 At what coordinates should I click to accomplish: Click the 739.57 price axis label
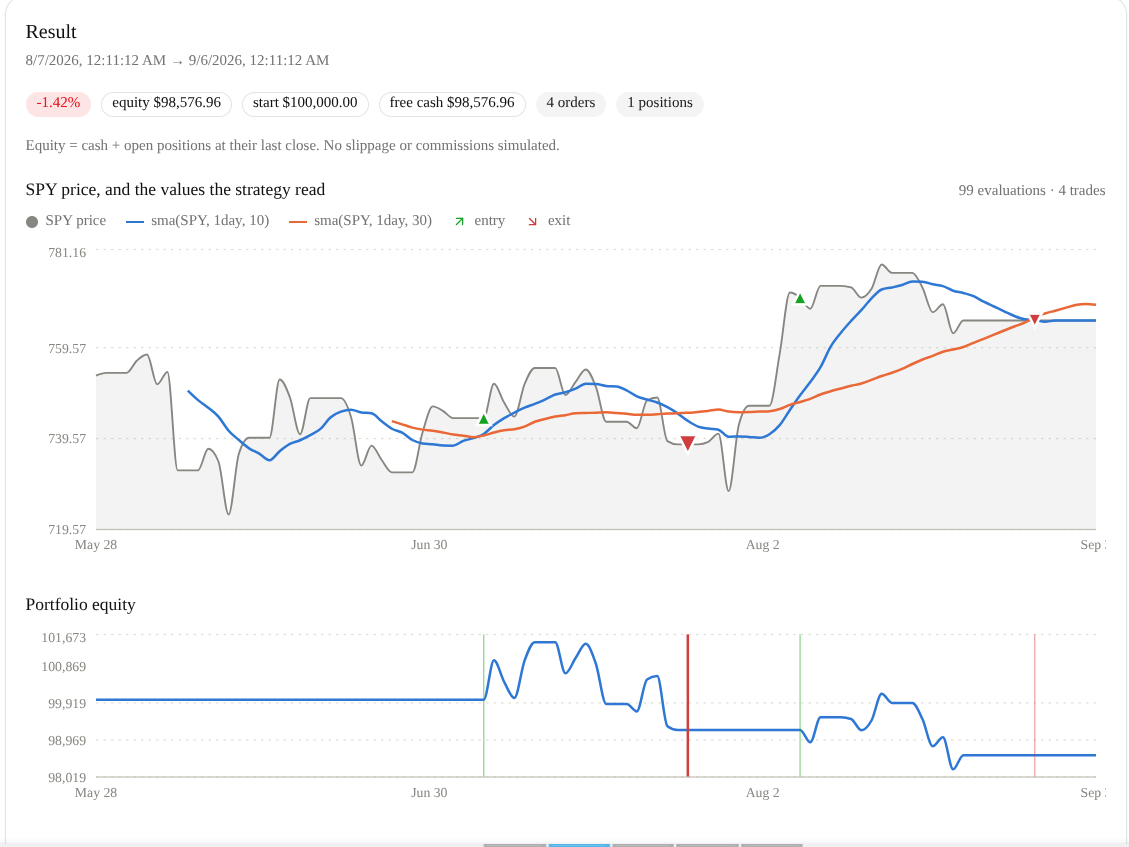67,439
